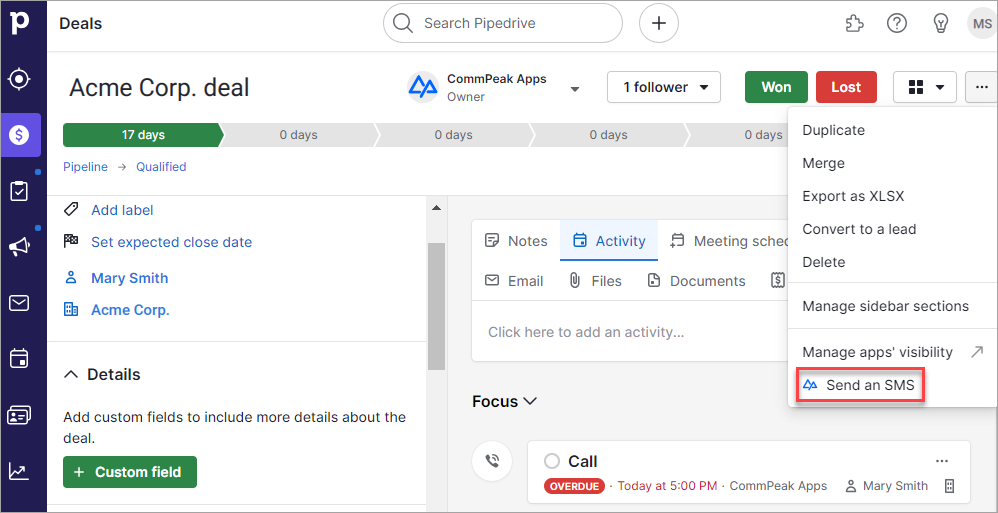This screenshot has height=513, width=998.
Task: Open Projects clipboard icon in sidebar
Action: click(20, 191)
